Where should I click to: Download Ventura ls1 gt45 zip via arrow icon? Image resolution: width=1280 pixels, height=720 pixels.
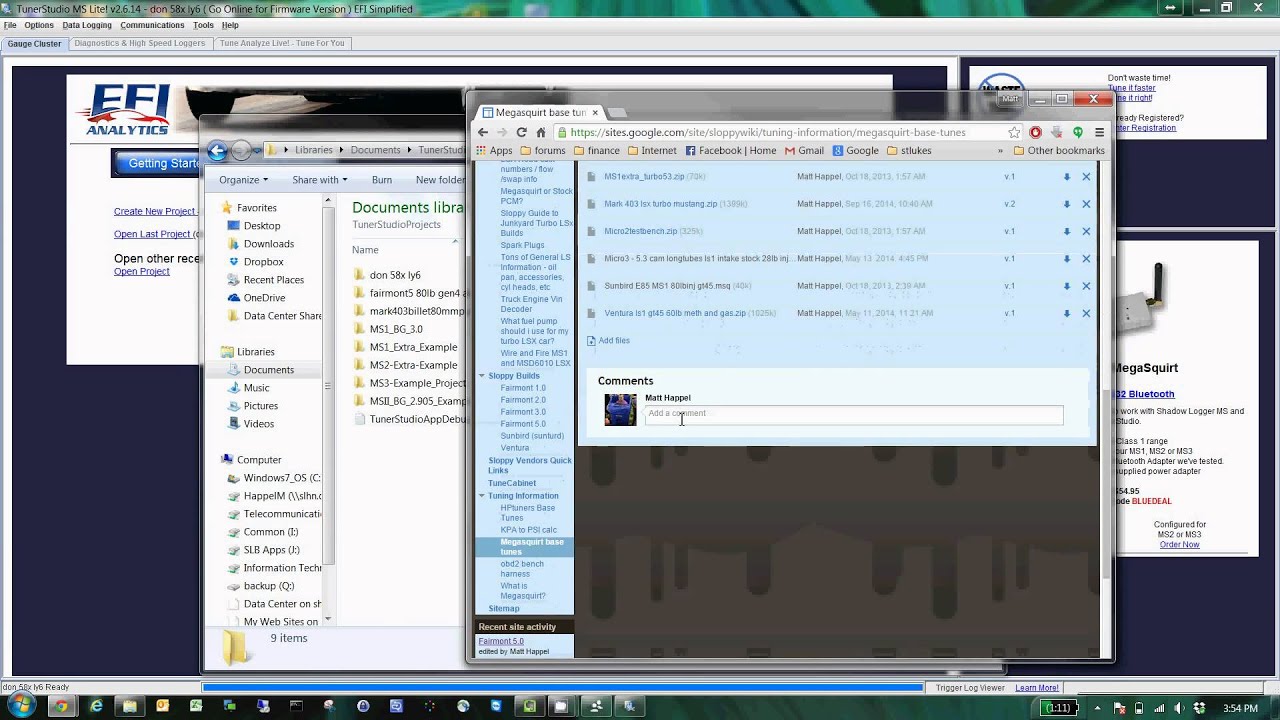pos(1066,313)
